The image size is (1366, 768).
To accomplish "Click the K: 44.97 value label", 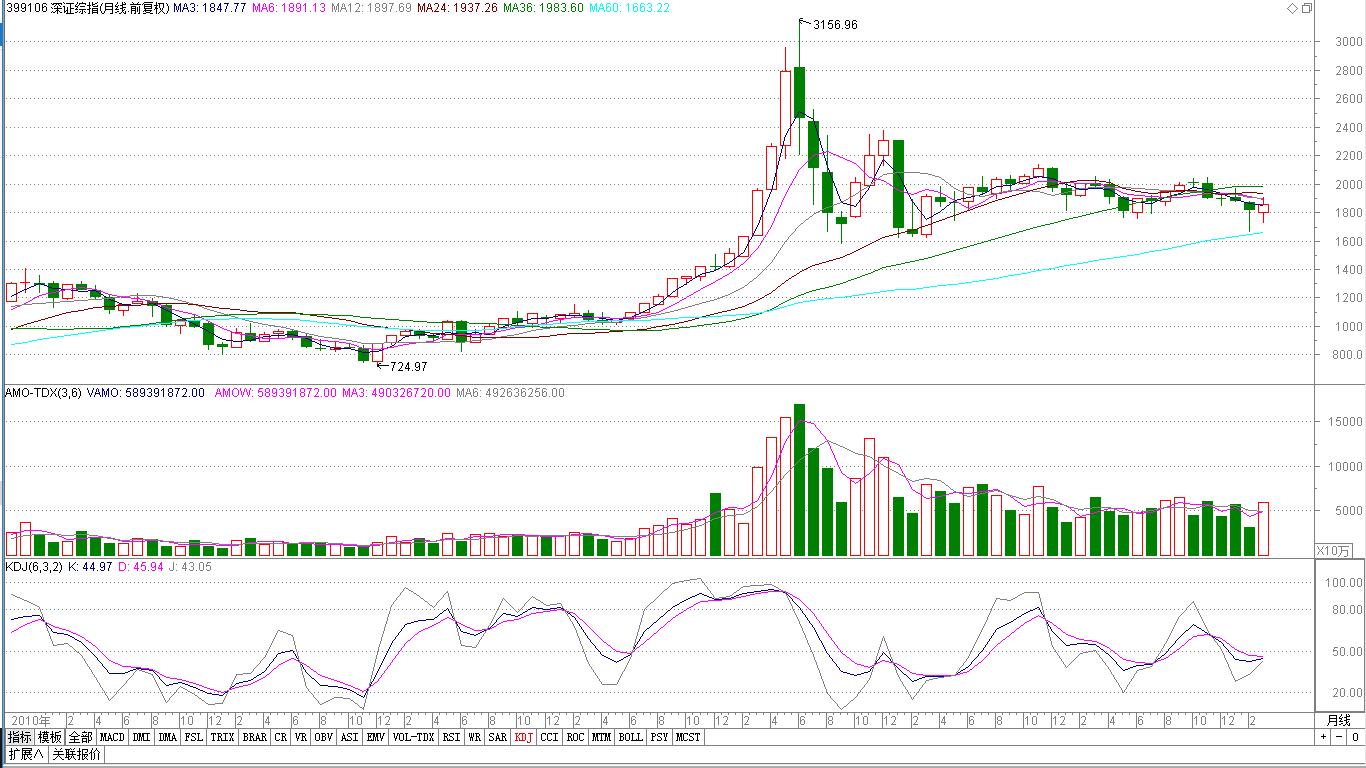I will coord(90,567).
